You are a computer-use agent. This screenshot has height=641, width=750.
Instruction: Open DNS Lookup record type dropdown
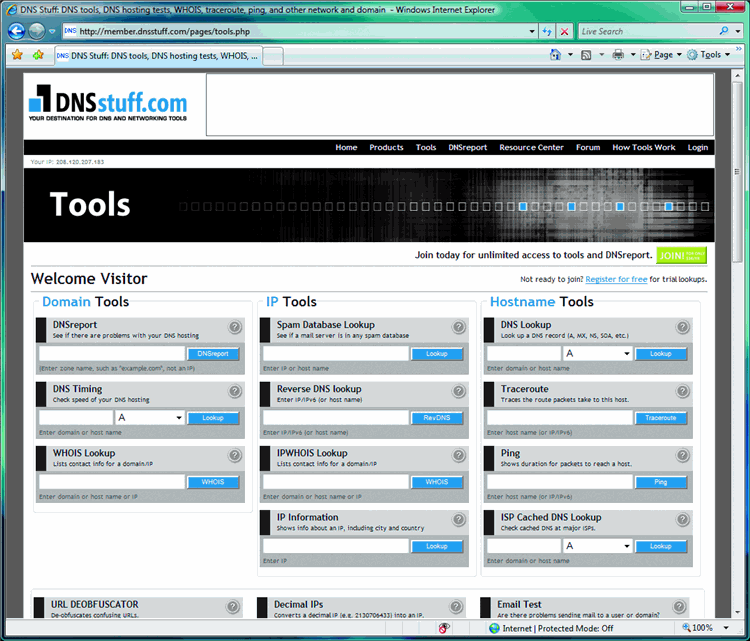598,354
